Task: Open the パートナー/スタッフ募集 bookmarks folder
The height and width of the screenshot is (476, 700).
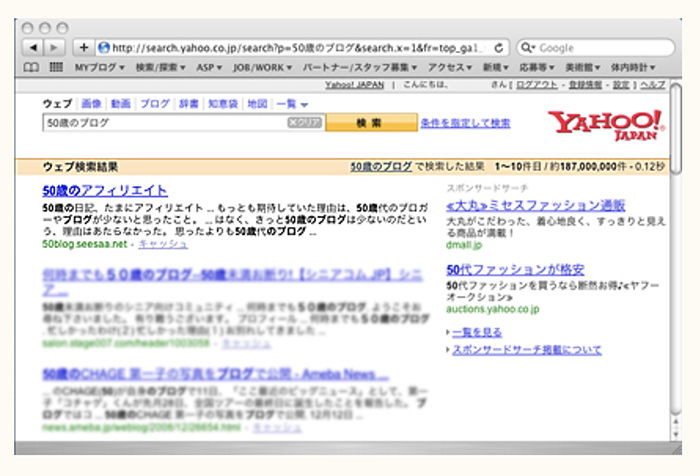Action: [360, 67]
